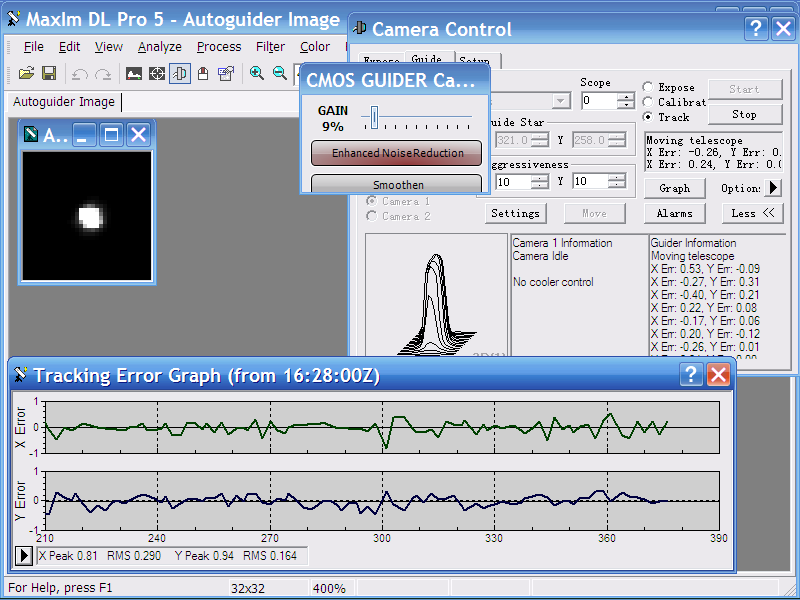
Task: Click the settings sheet icon before Zoom In
Action: [x=226, y=74]
